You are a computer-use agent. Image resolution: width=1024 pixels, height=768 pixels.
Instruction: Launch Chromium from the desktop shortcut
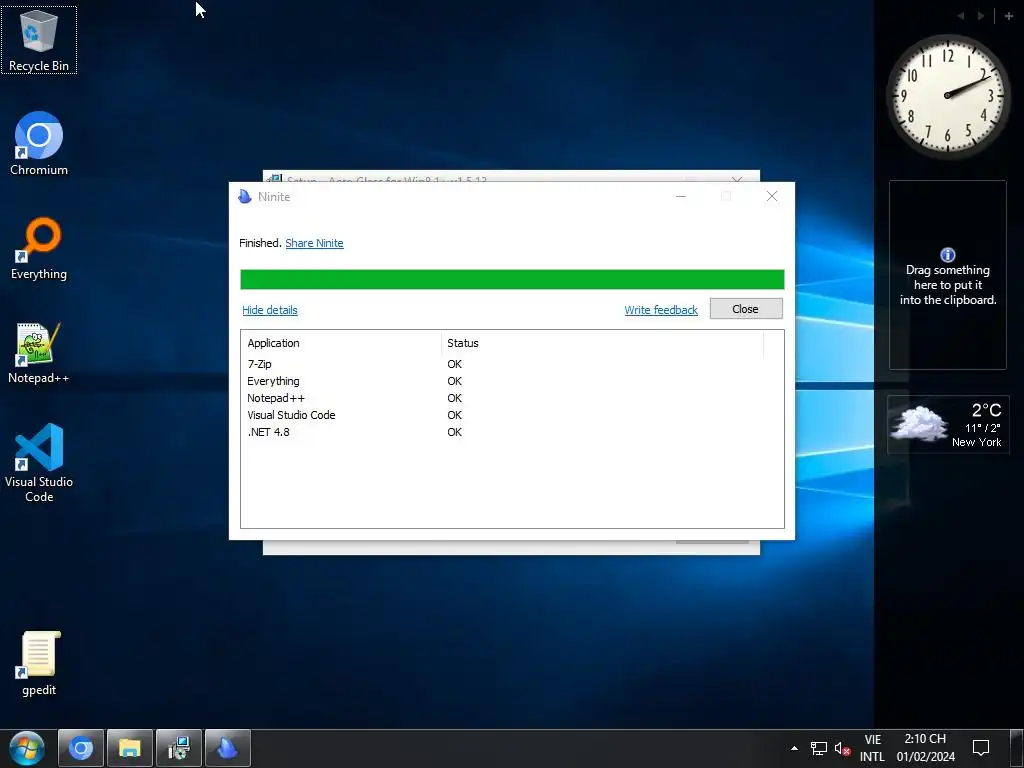[x=39, y=144]
